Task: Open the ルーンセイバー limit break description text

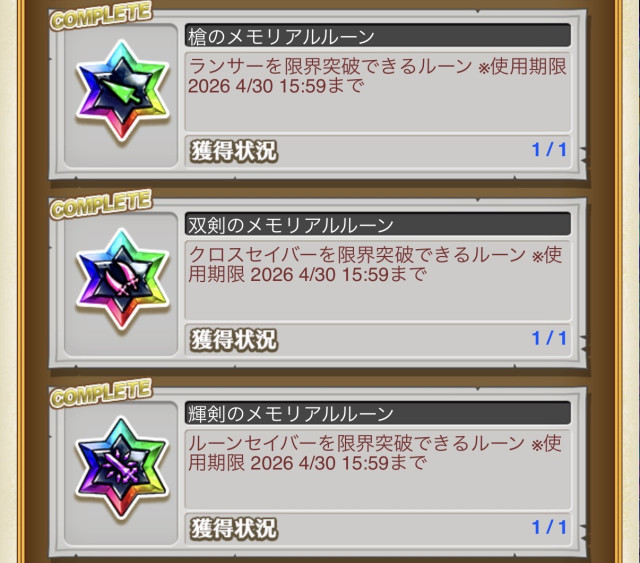Action: pos(376,453)
